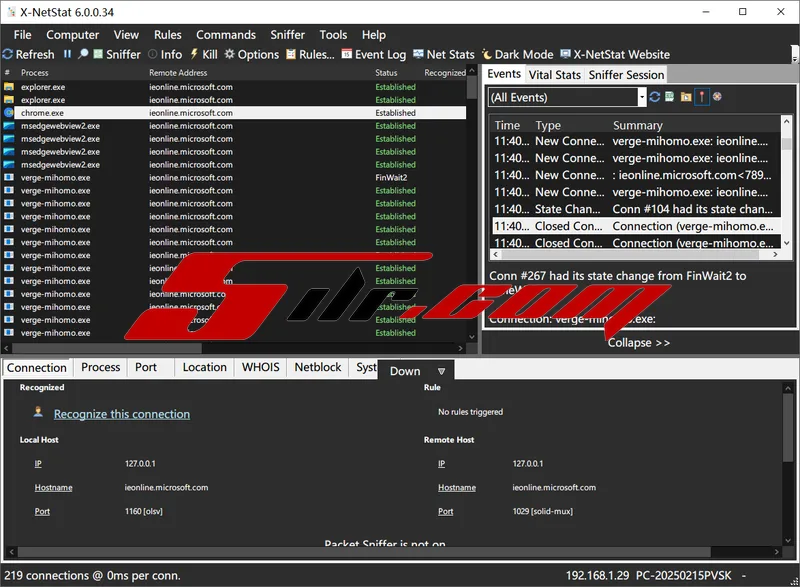800x587 pixels.
Task: Switch to the Process tab
Action: [x=101, y=367]
